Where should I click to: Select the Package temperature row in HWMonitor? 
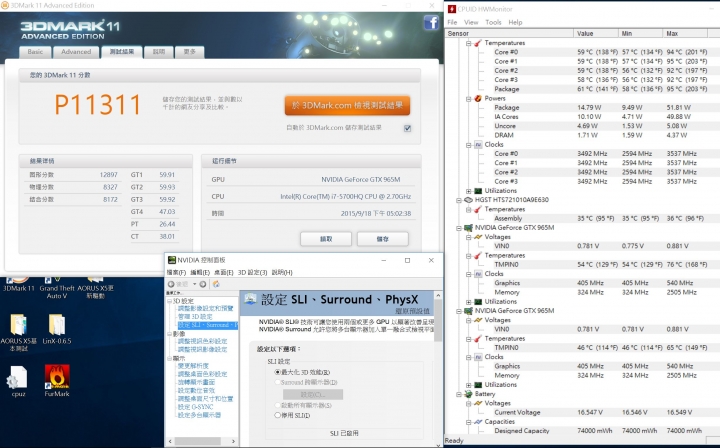coord(599,89)
